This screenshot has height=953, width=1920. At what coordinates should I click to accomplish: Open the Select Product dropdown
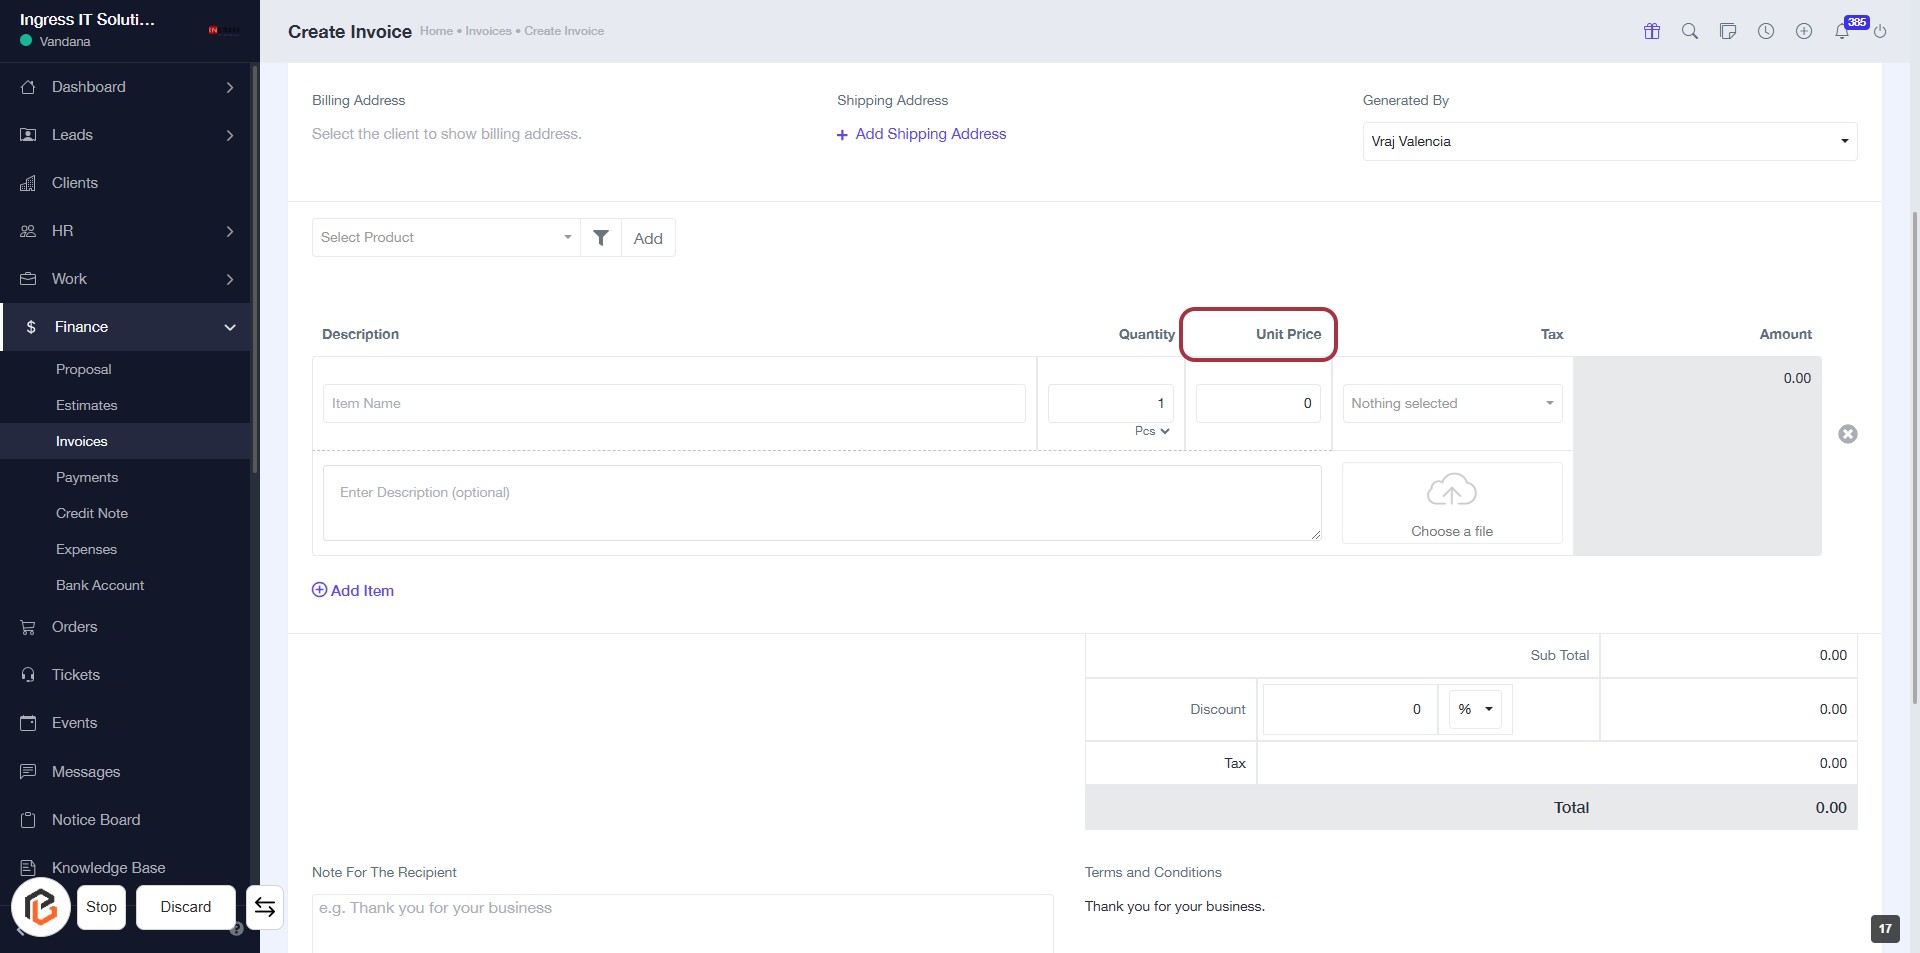446,238
